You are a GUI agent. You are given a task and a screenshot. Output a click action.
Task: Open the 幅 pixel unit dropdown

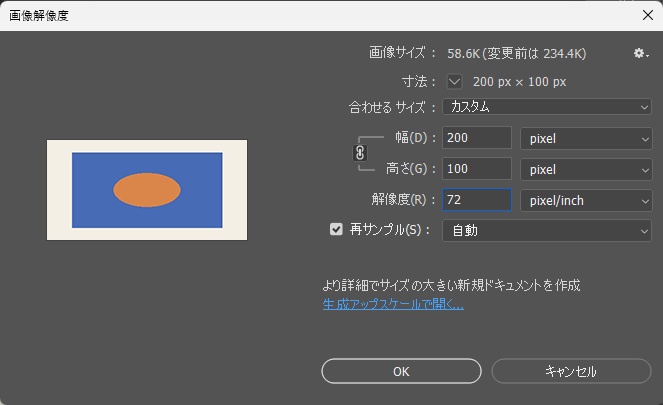[x=586, y=139]
